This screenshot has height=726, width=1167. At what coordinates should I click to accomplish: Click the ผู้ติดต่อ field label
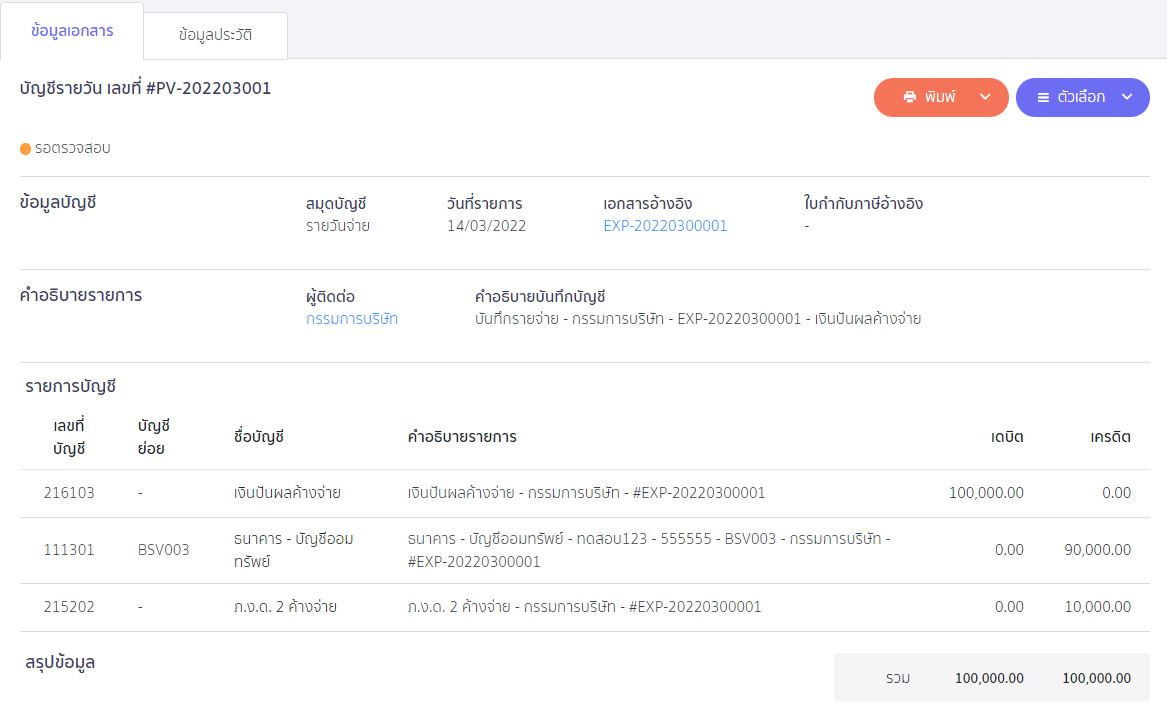pyautogui.click(x=330, y=296)
